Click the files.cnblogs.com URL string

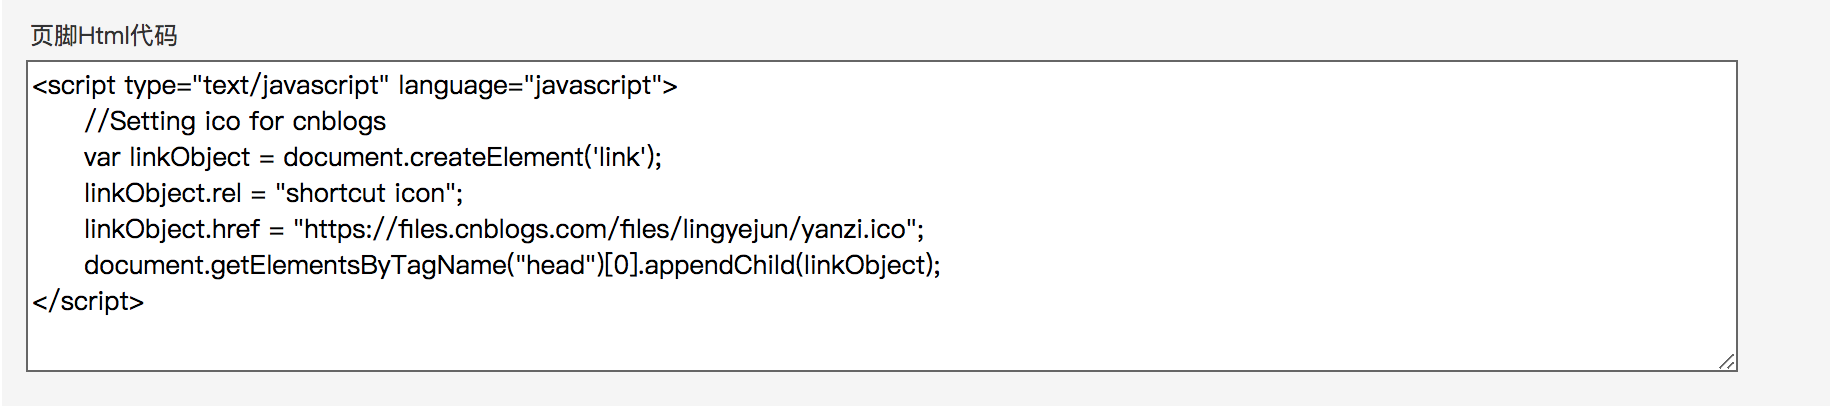tap(605, 230)
